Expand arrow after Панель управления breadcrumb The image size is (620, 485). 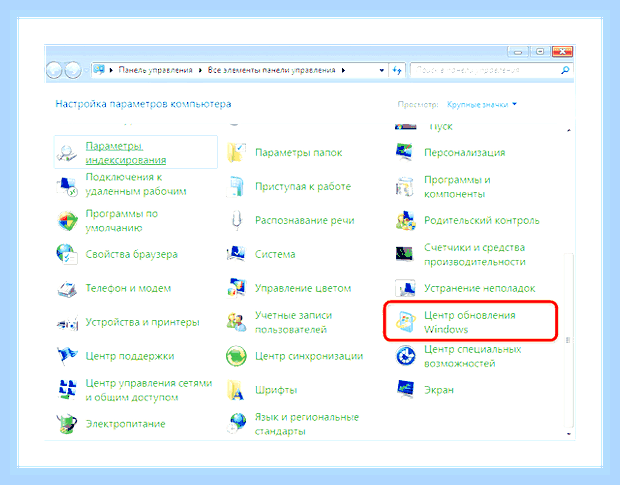200,70
